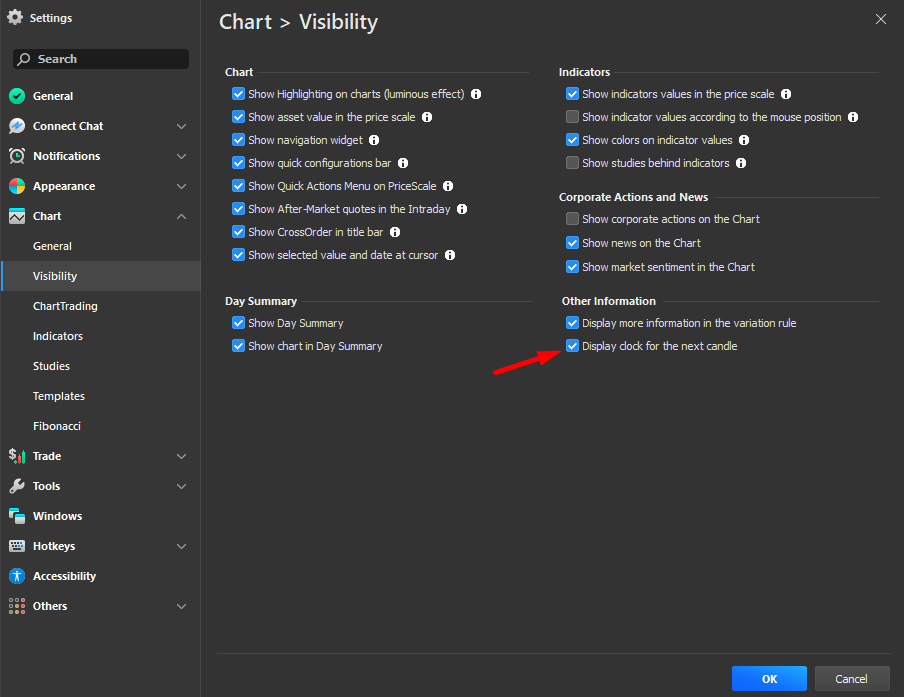The image size is (904, 697).
Task: Collapse the Chart section chevron
Action: [x=181, y=216]
